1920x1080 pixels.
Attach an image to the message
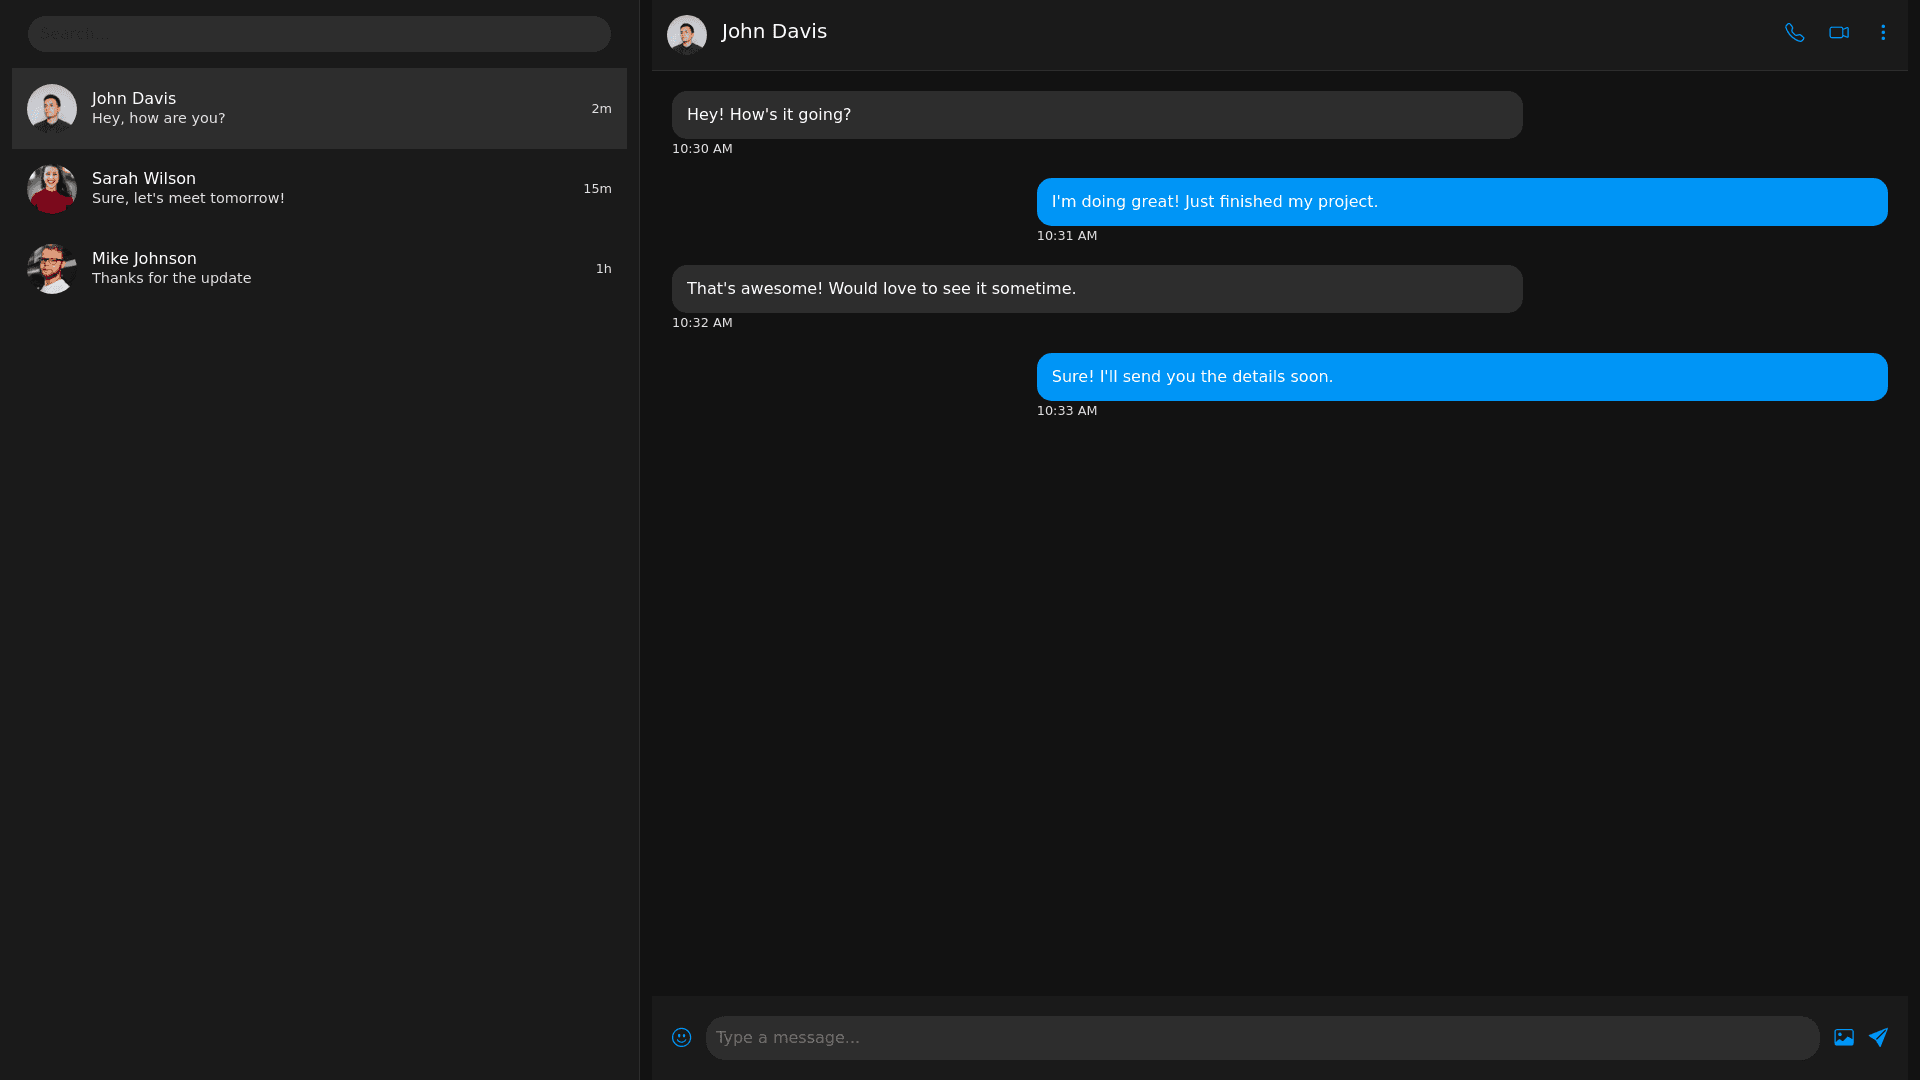1843,1038
